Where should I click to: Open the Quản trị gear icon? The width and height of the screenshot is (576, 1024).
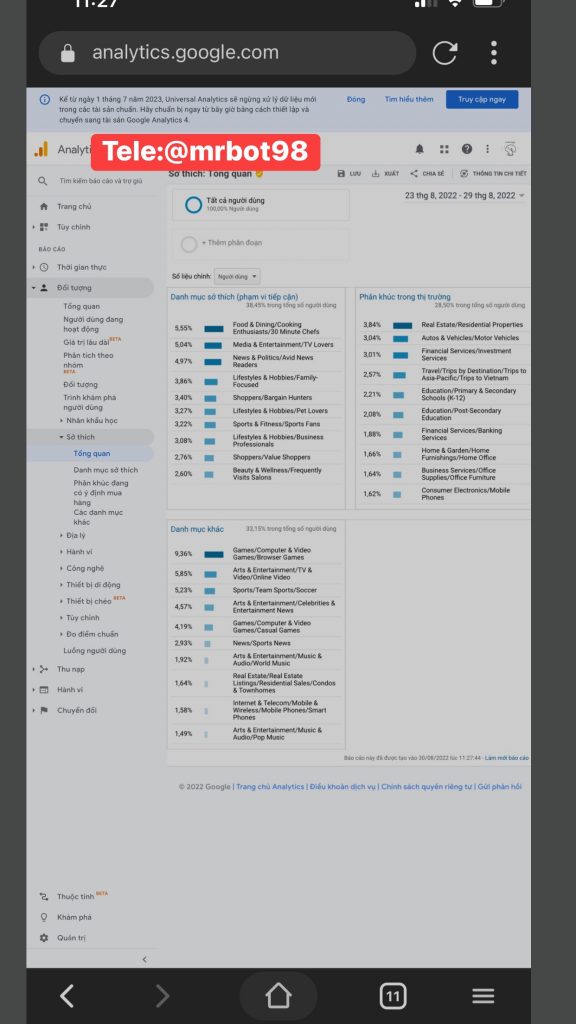(x=44, y=938)
